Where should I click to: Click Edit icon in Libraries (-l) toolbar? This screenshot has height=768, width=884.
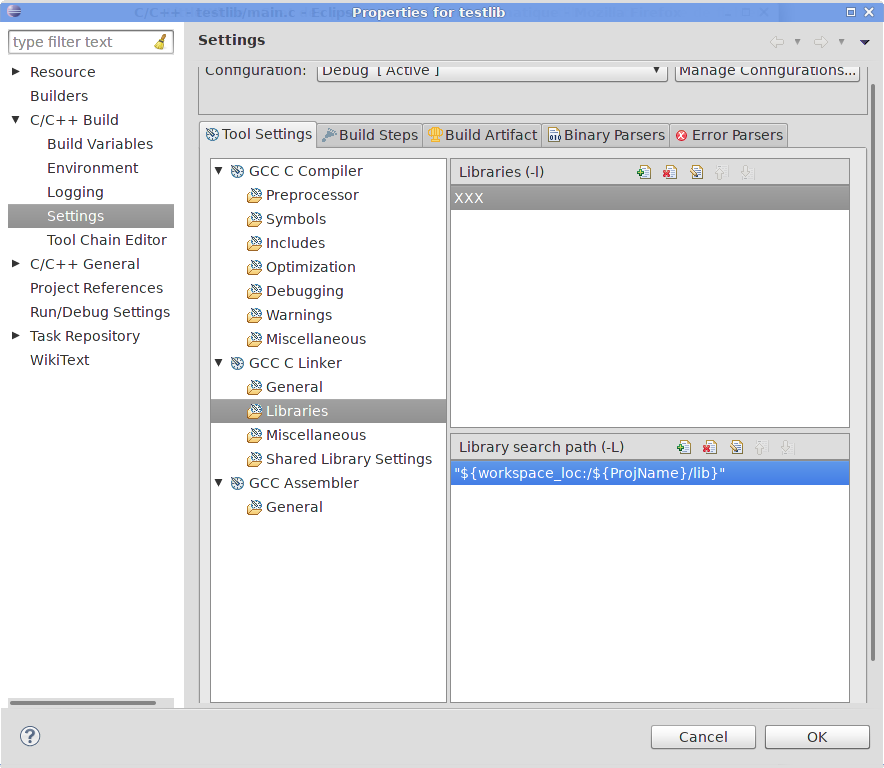point(696,172)
